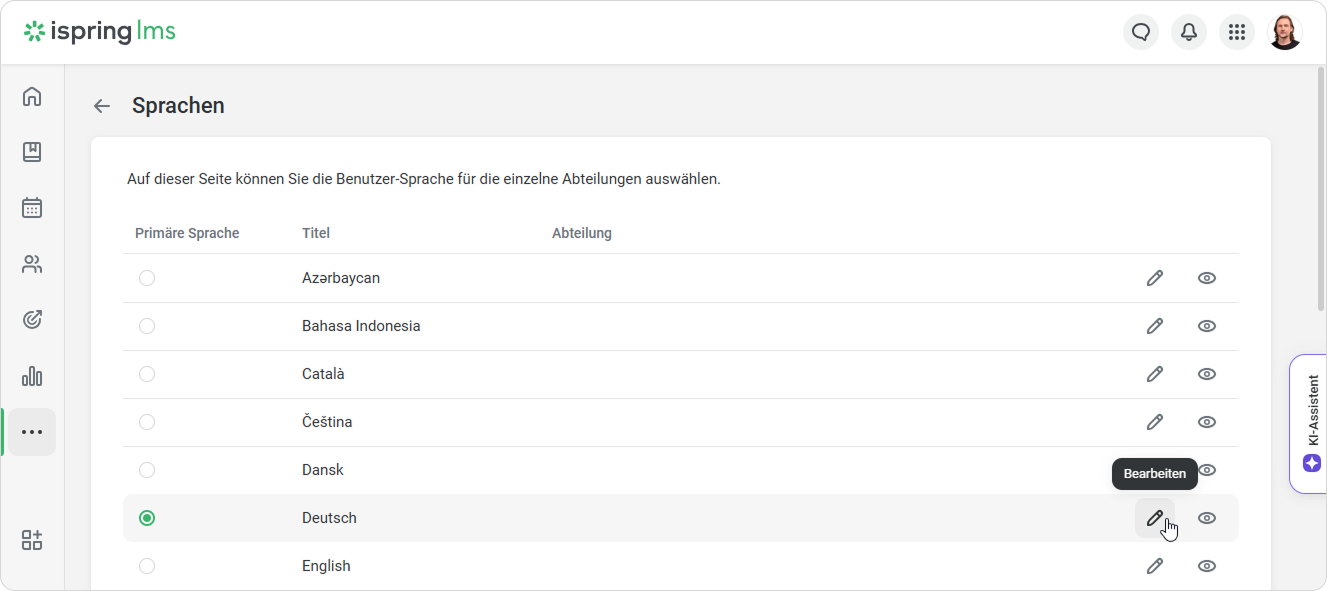Screen dimensions: 1327x591
Task: Go back using the arrow beside Sprachen
Action: 101,106
